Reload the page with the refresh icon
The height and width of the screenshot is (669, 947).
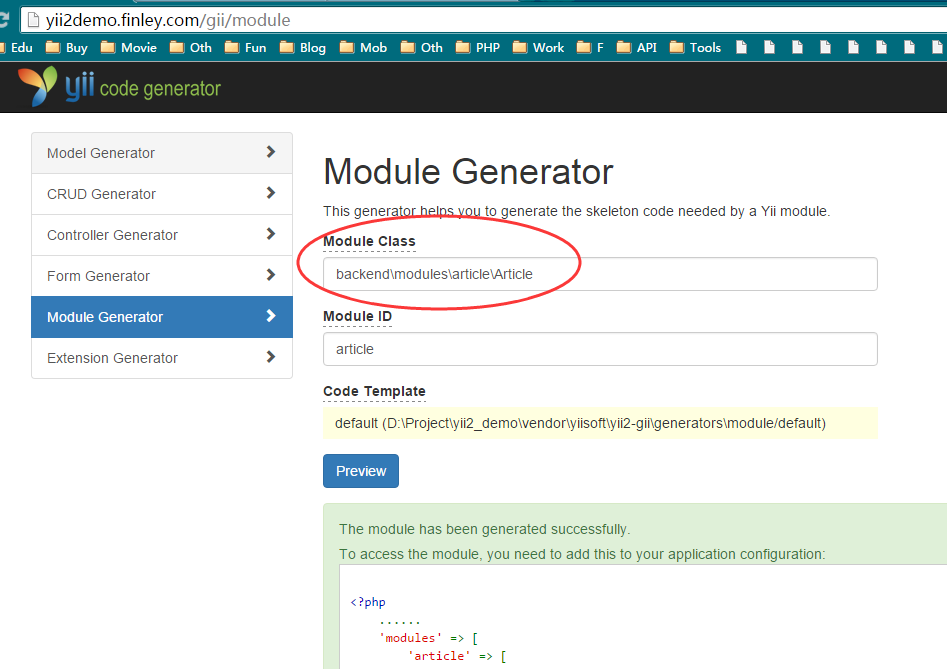click(x=4, y=19)
